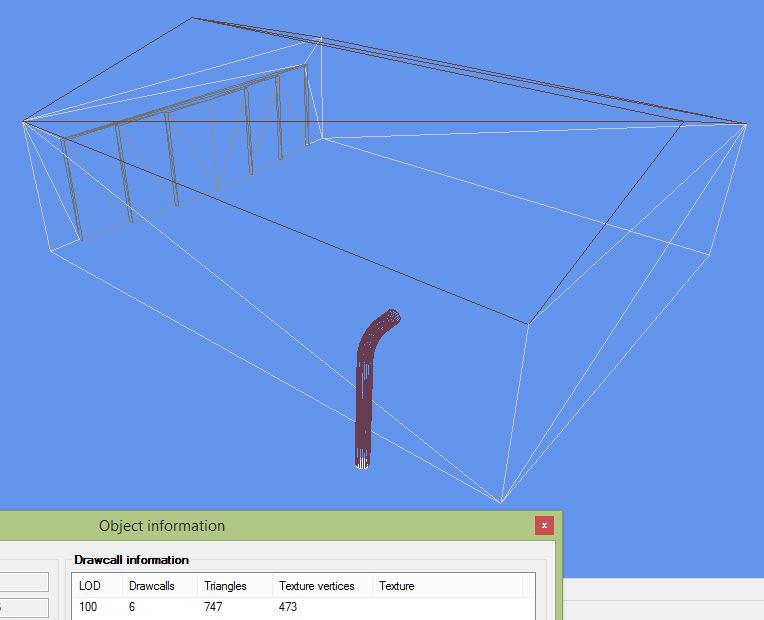Click the upper partially visible left field

click(24, 582)
